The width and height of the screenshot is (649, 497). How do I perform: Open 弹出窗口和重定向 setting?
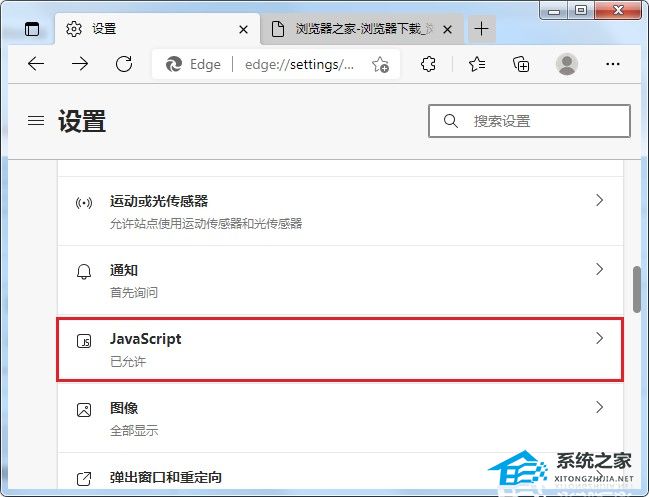click(x=166, y=477)
